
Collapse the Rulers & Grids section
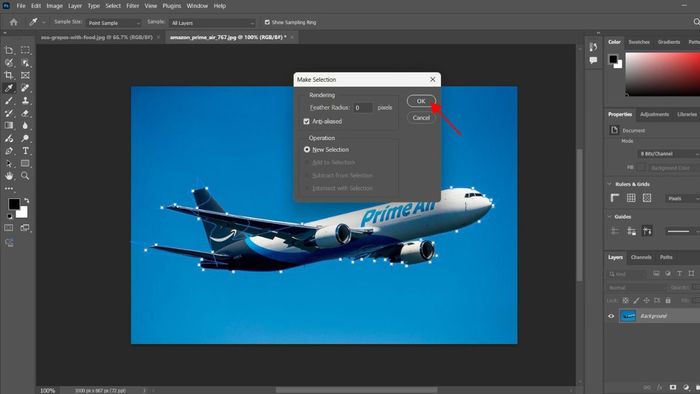click(609, 184)
